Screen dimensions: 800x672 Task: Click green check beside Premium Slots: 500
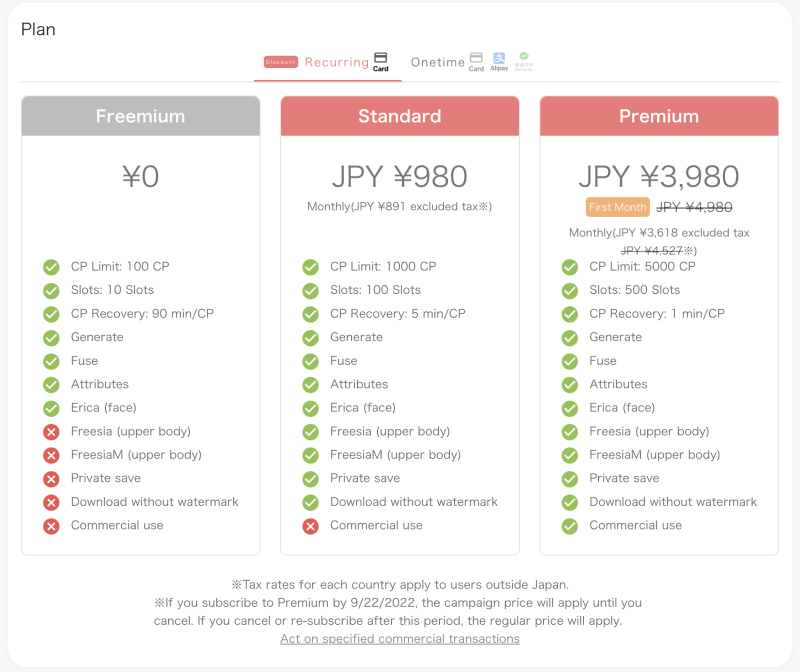(570, 291)
